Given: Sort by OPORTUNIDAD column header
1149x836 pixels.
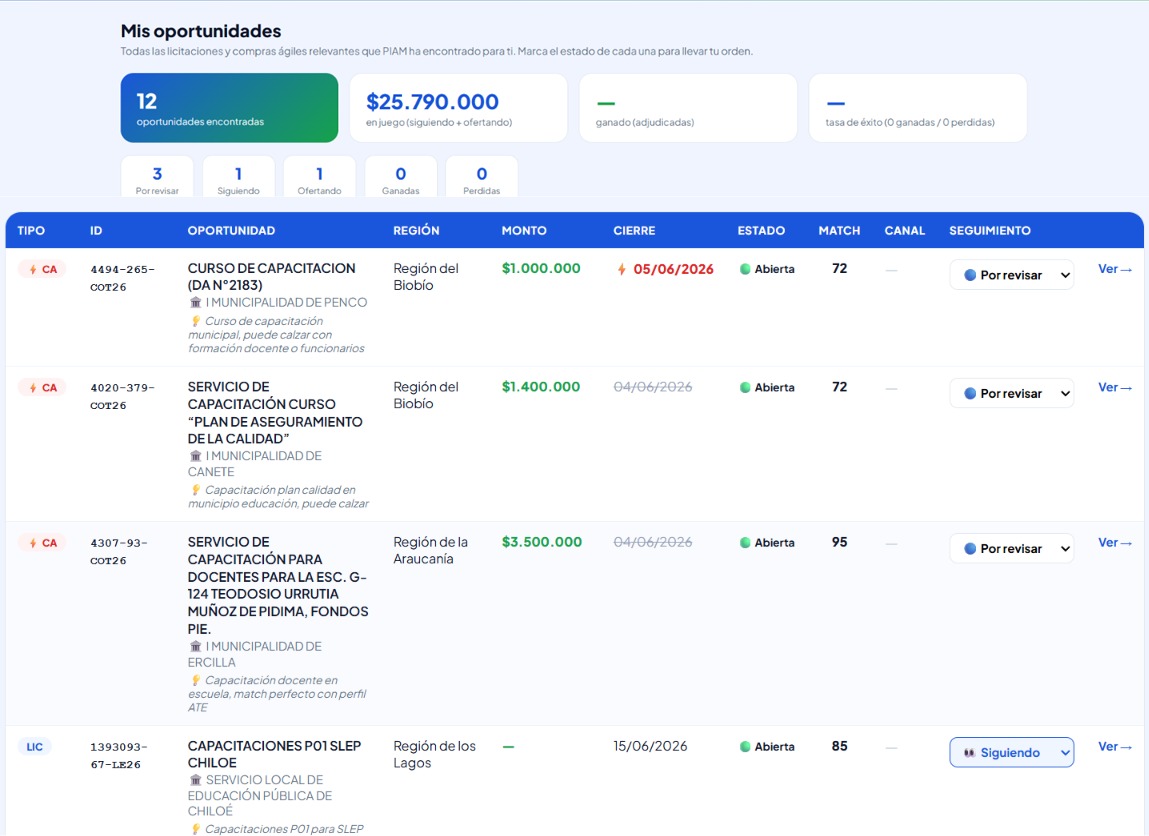Looking at the screenshot, I should pyautogui.click(x=232, y=231).
